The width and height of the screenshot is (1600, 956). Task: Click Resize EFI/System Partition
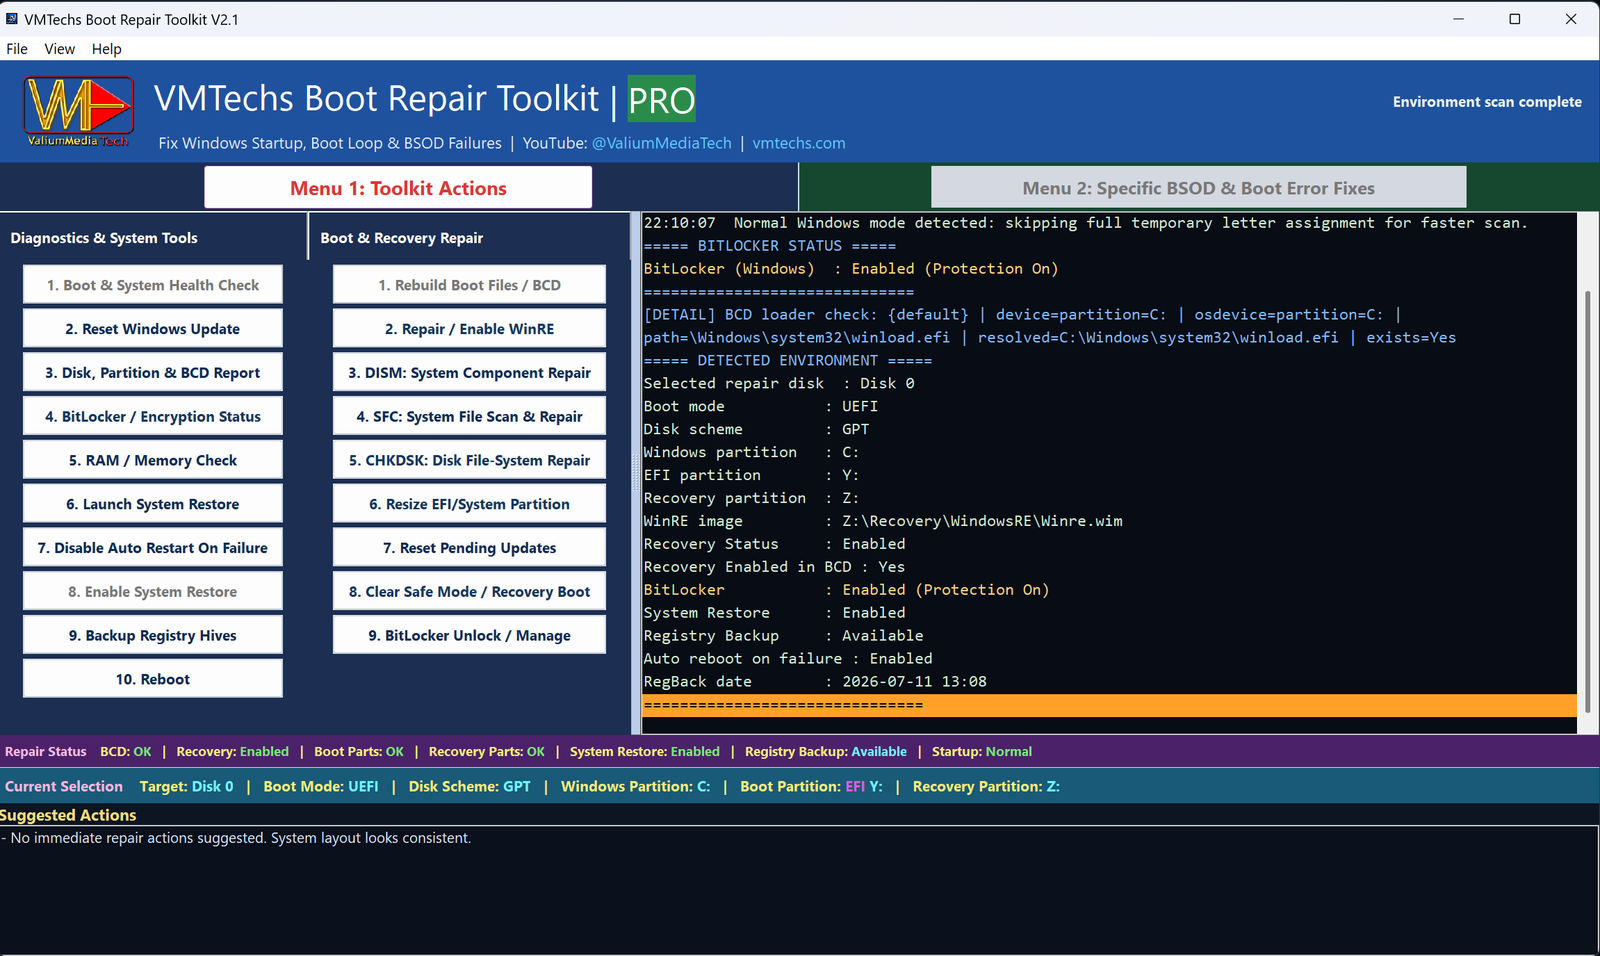point(469,504)
